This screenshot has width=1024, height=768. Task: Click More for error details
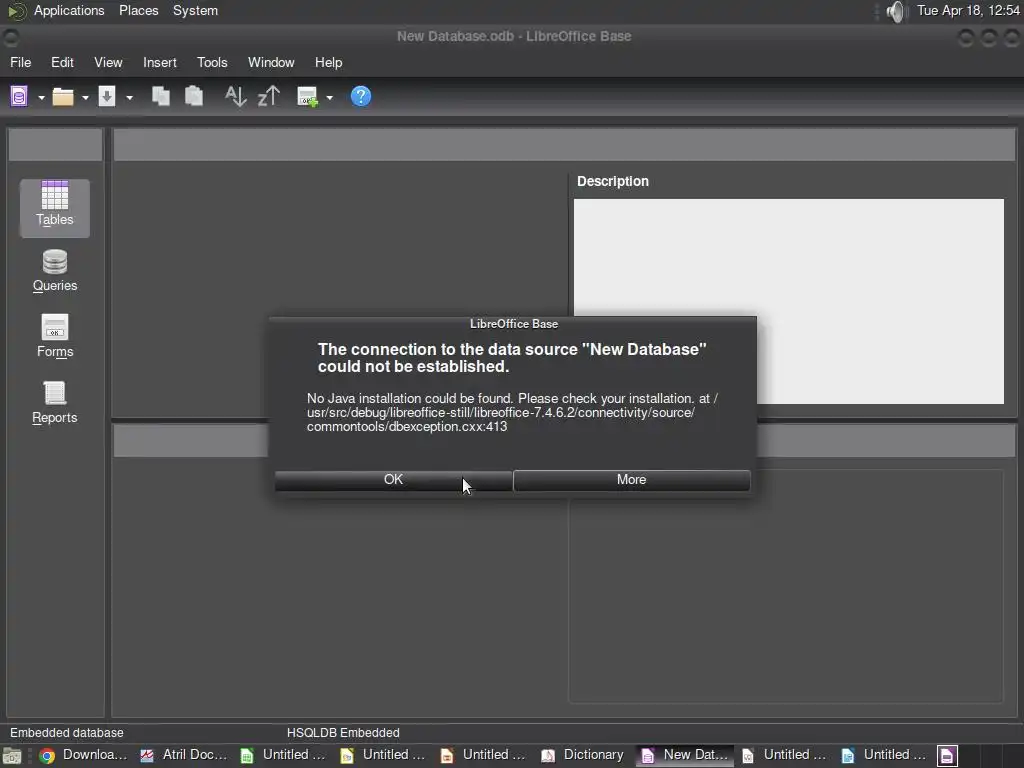(x=632, y=479)
